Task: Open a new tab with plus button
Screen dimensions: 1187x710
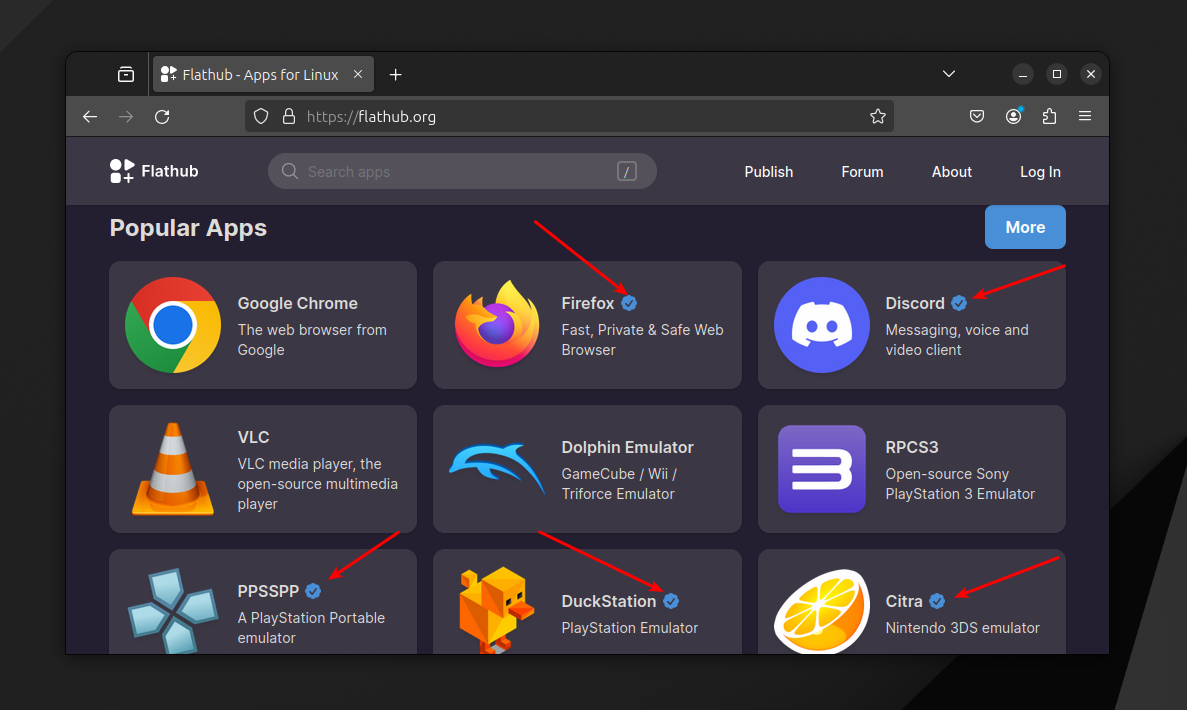Action: 395,74
